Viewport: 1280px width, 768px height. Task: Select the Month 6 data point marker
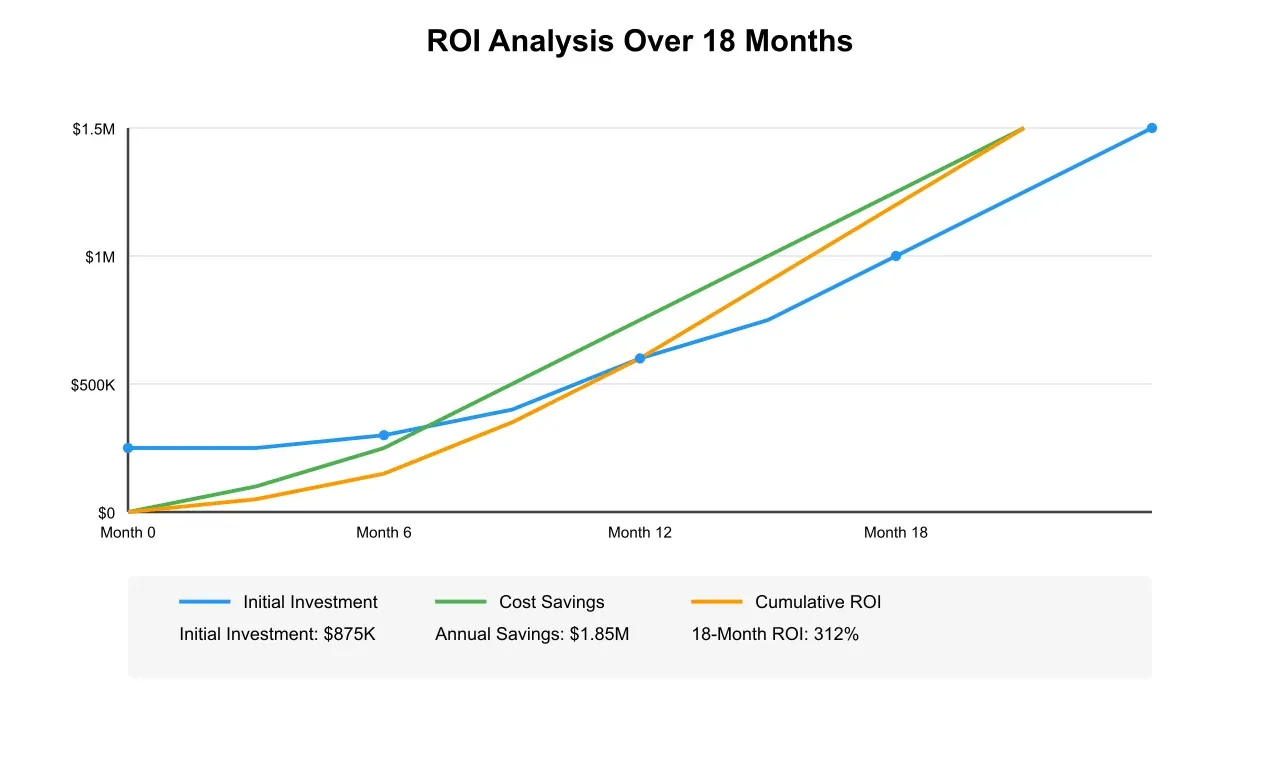tap(384, 434)
